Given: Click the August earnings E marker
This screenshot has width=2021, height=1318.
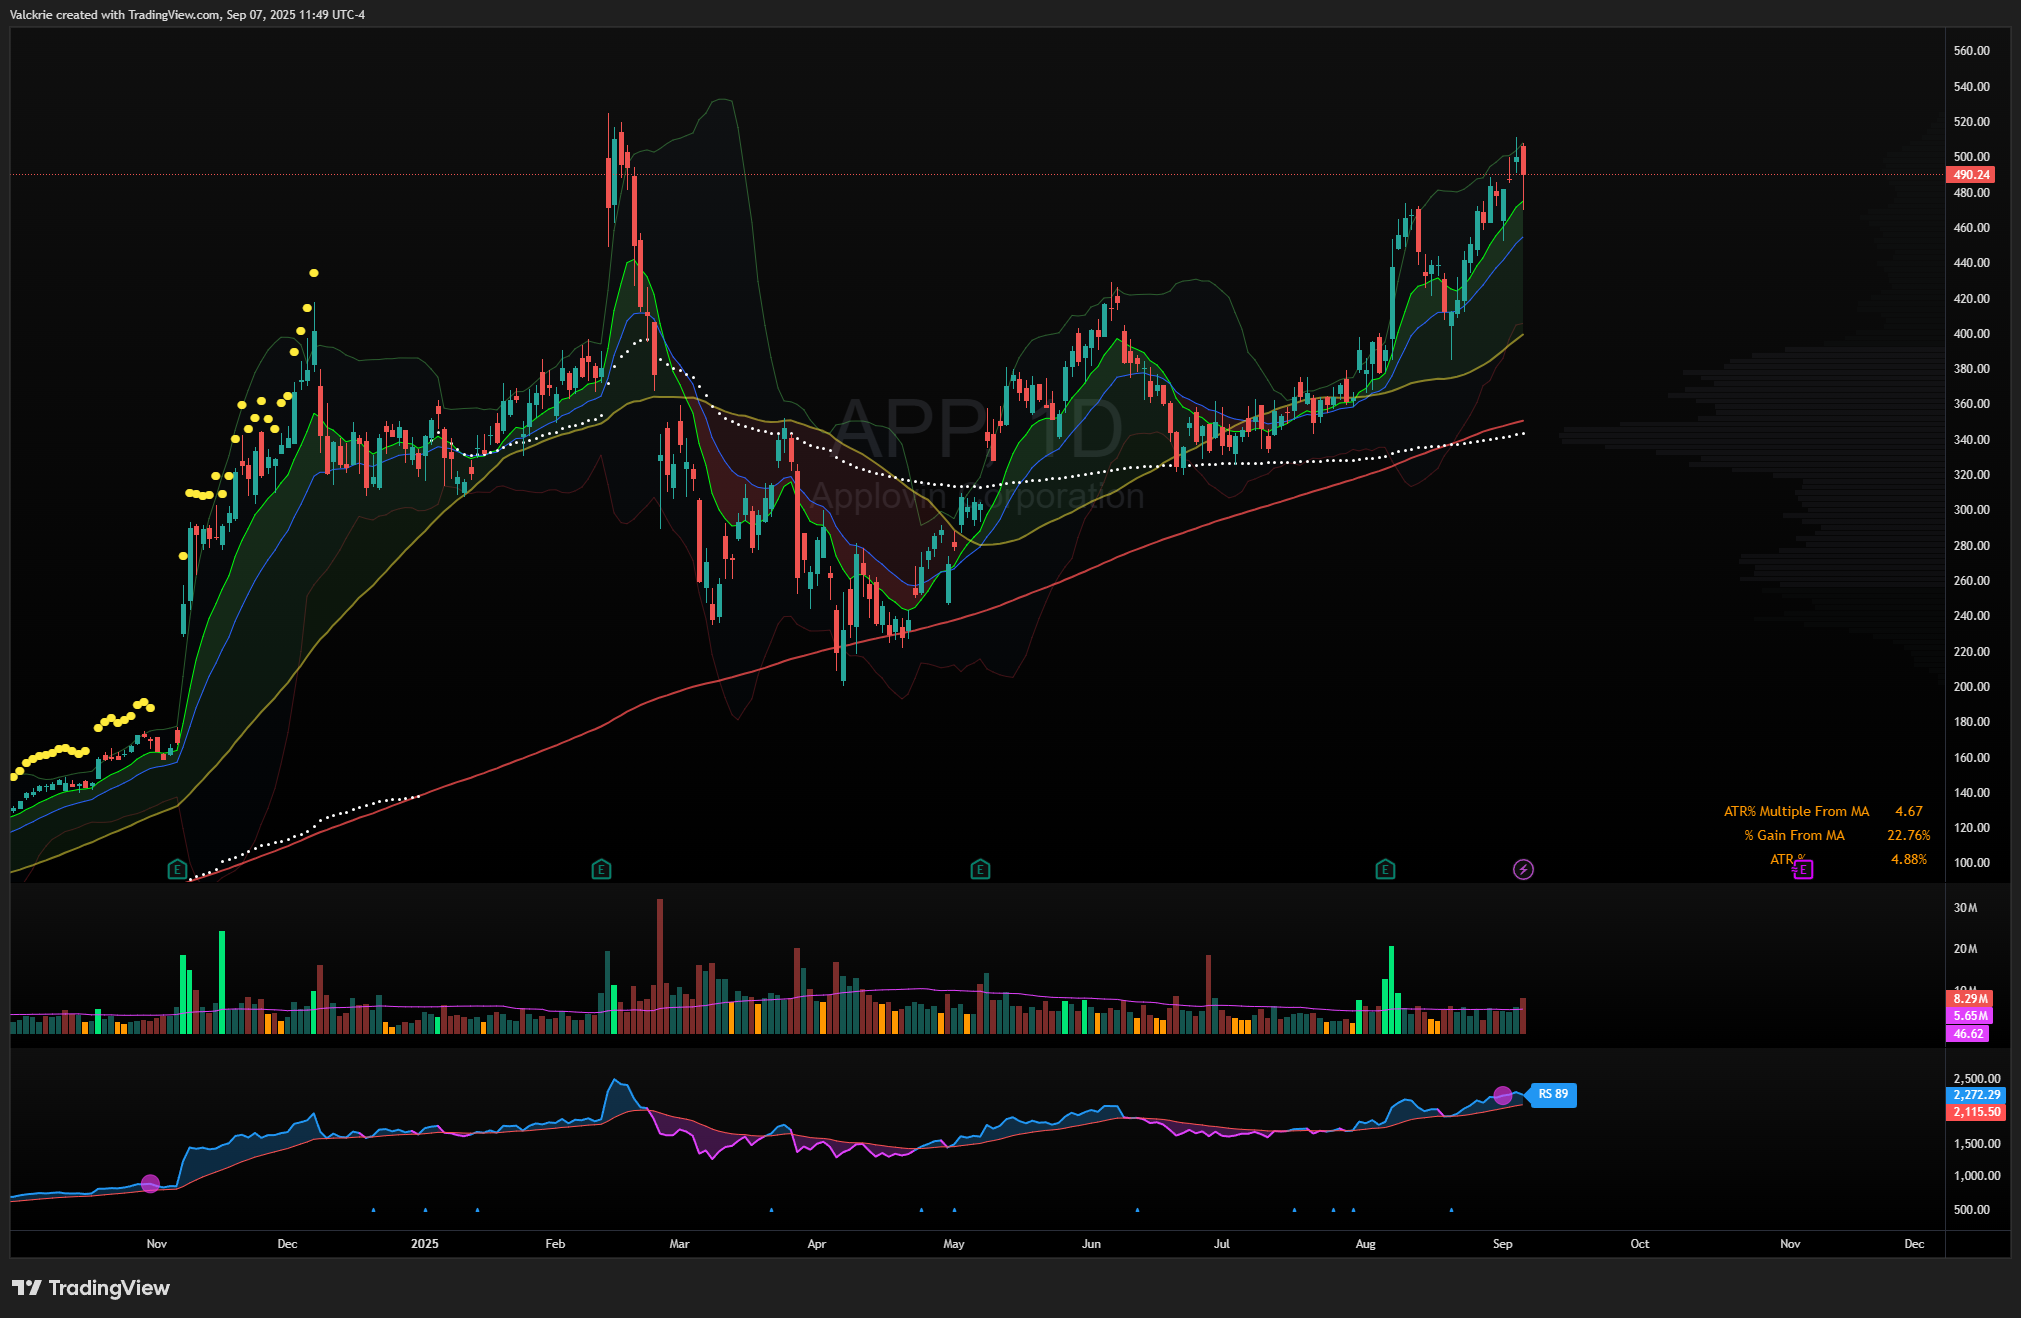Looking at the screenshot, I should pyautogui.click(x=1385, y=869).
